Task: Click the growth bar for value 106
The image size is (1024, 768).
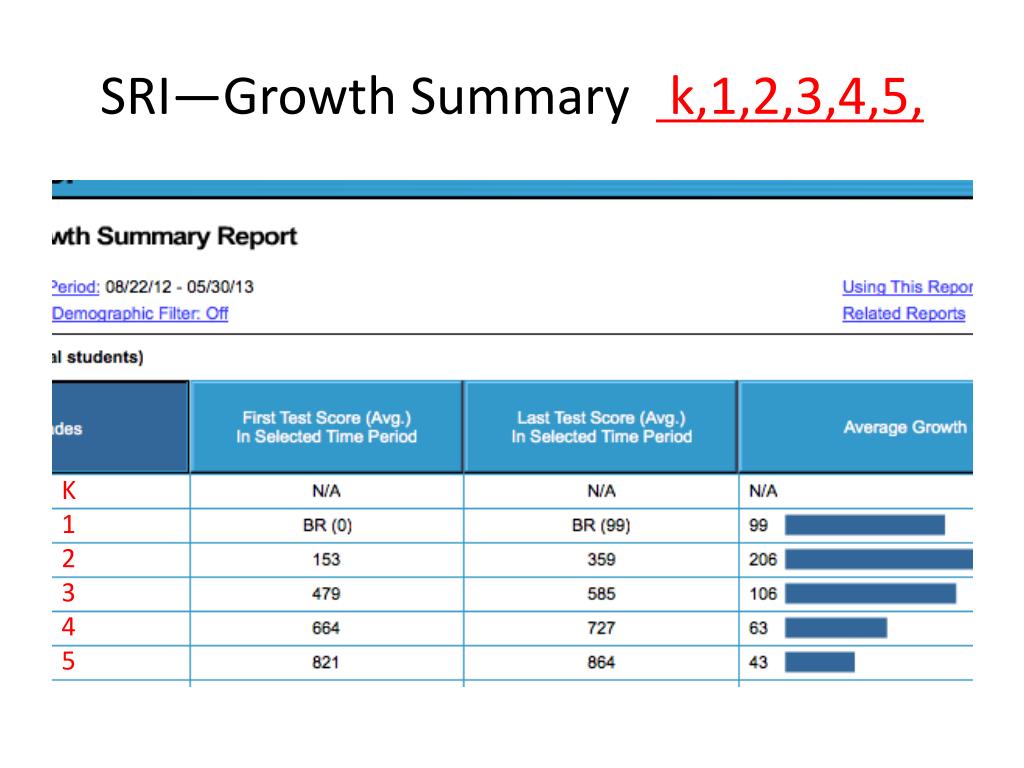Action: [871, 594]
